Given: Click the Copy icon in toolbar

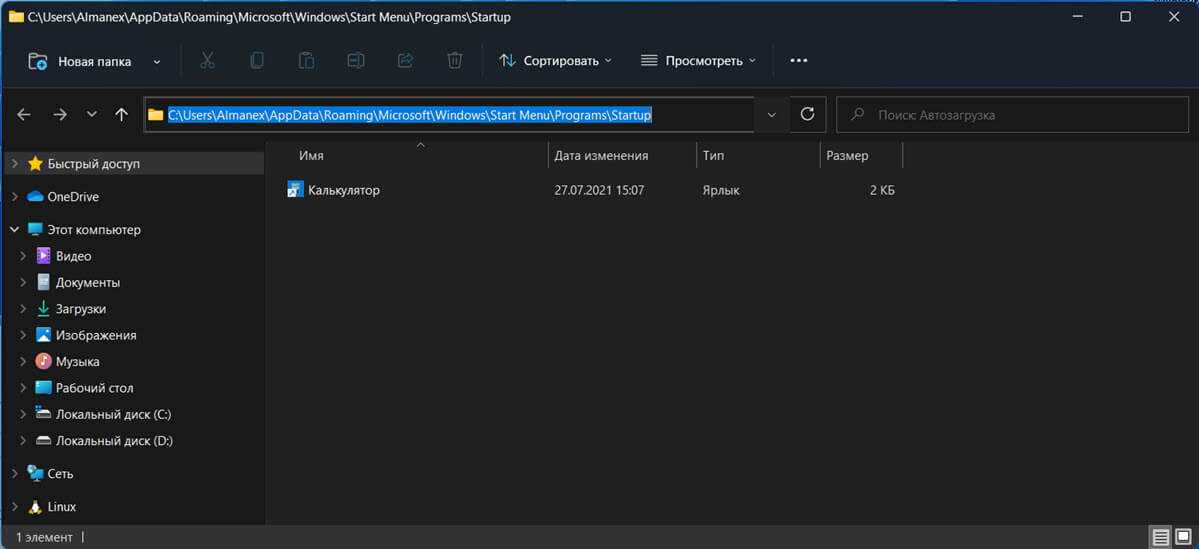Looking at the screenshot, I should point(257,61).
